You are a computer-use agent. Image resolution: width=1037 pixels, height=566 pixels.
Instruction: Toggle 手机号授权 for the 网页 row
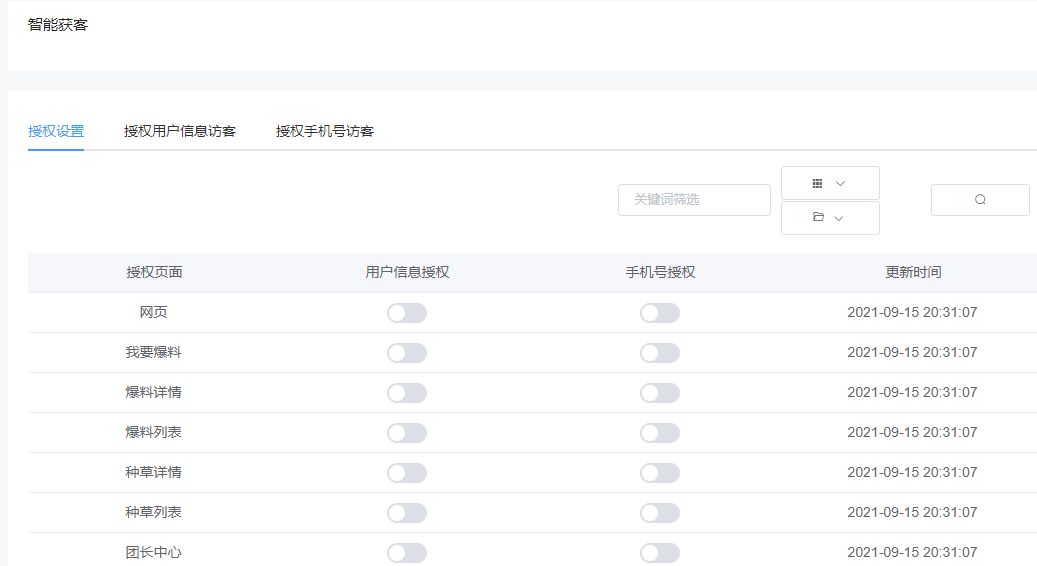click(660, 313)
